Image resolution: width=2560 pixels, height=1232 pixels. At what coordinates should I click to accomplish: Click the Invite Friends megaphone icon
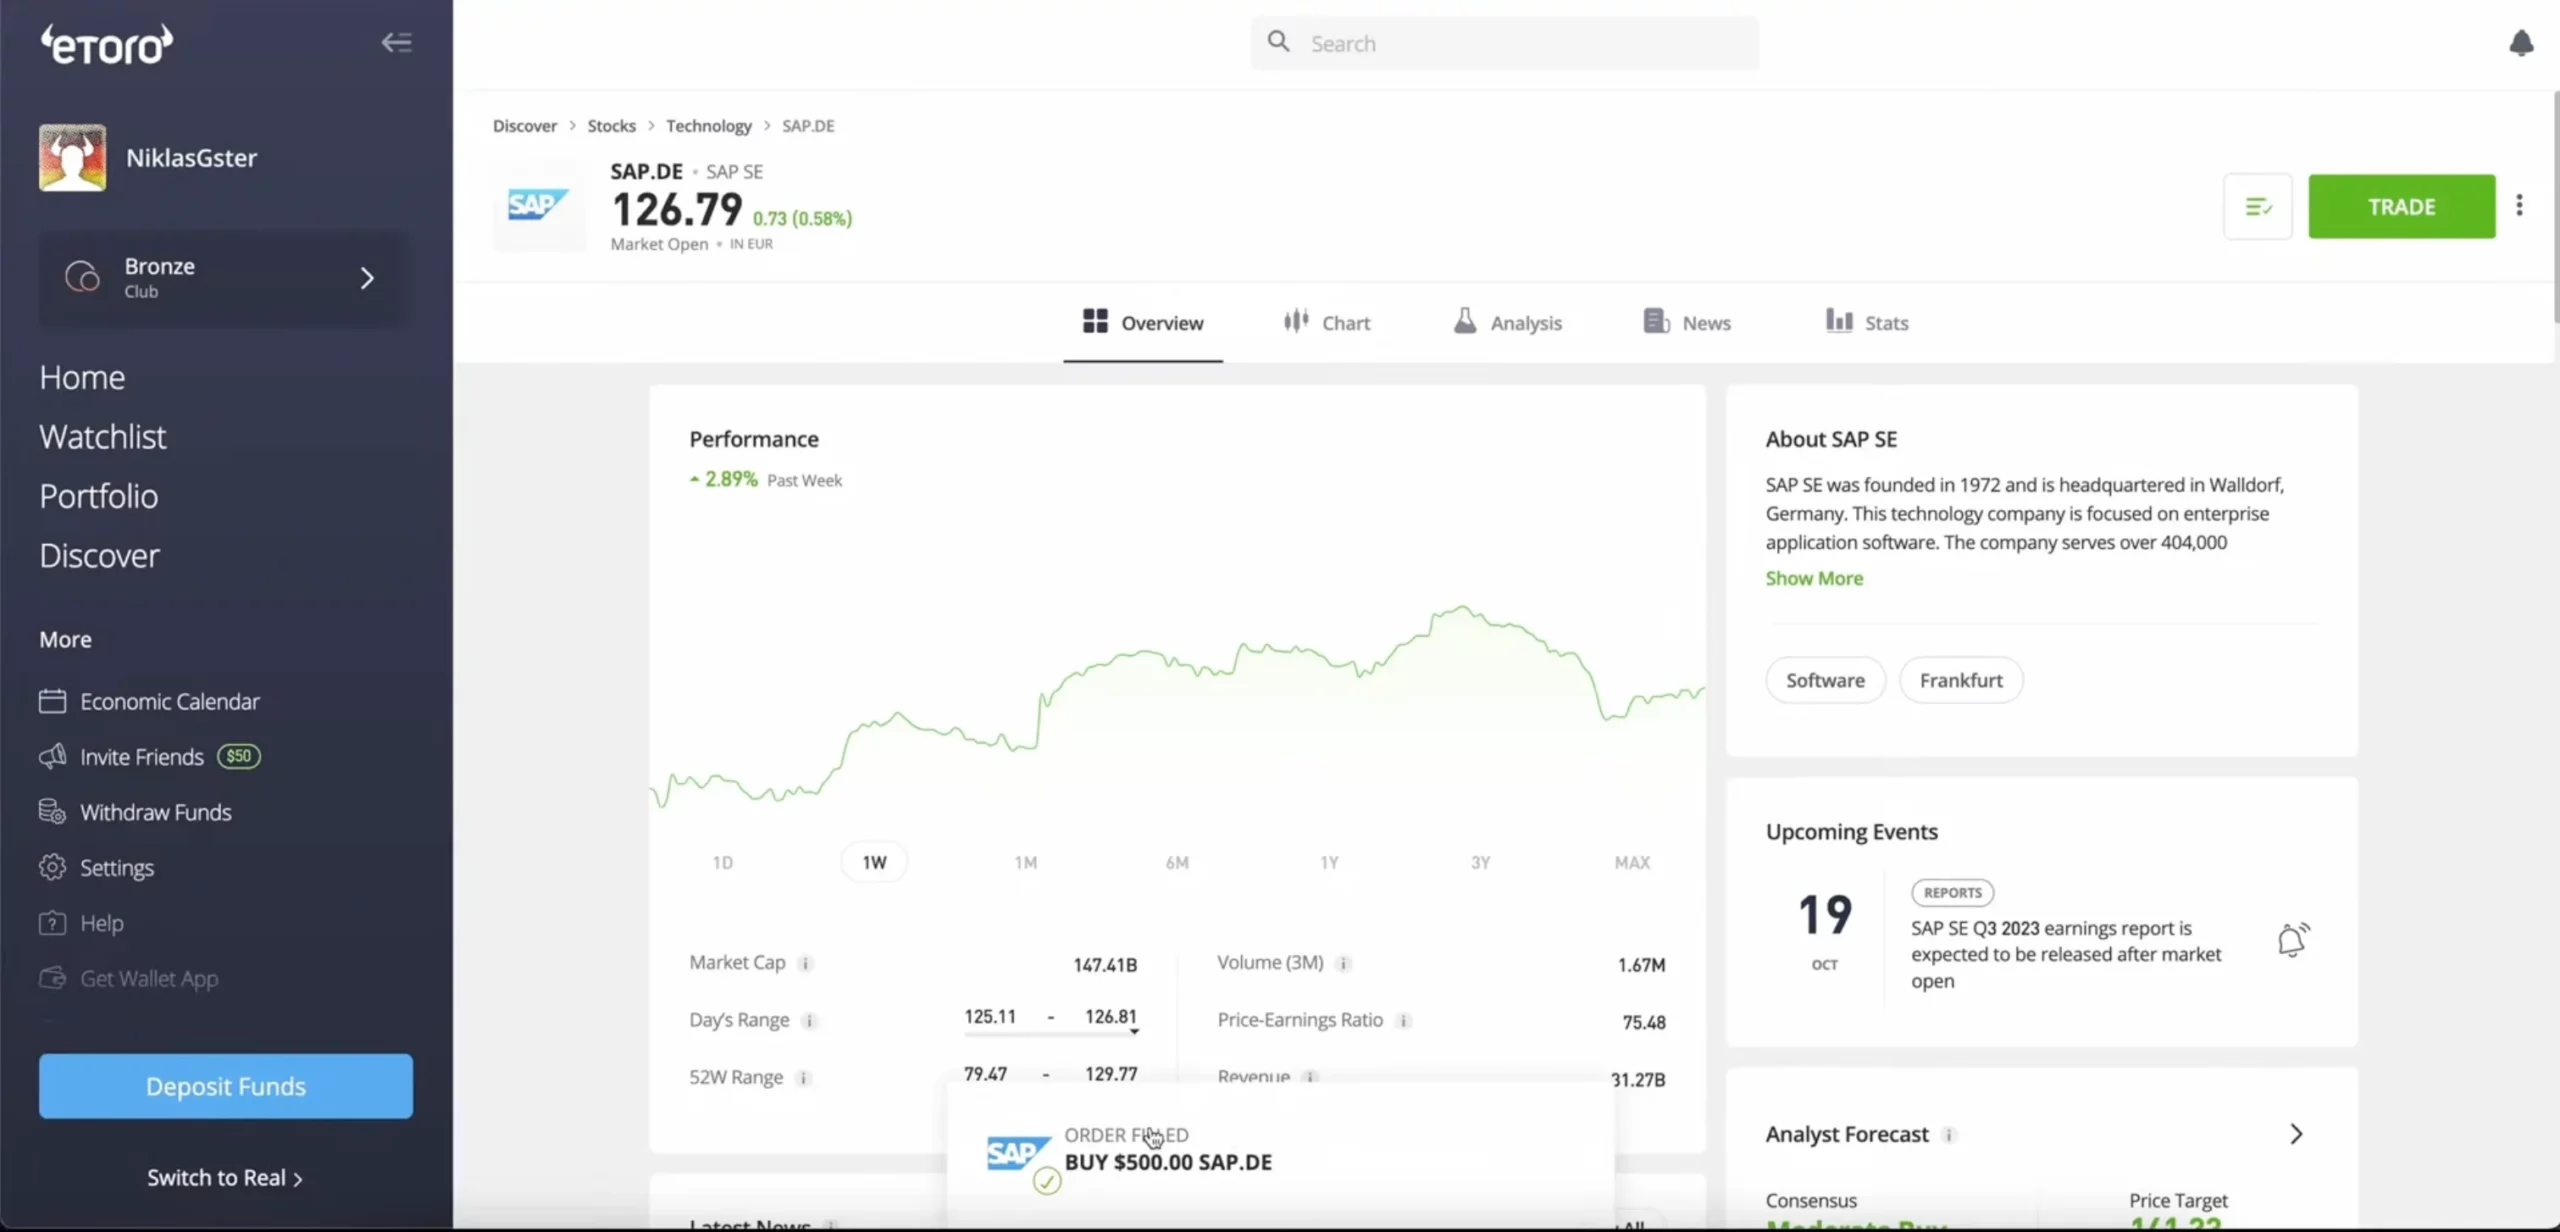[52, 756]
